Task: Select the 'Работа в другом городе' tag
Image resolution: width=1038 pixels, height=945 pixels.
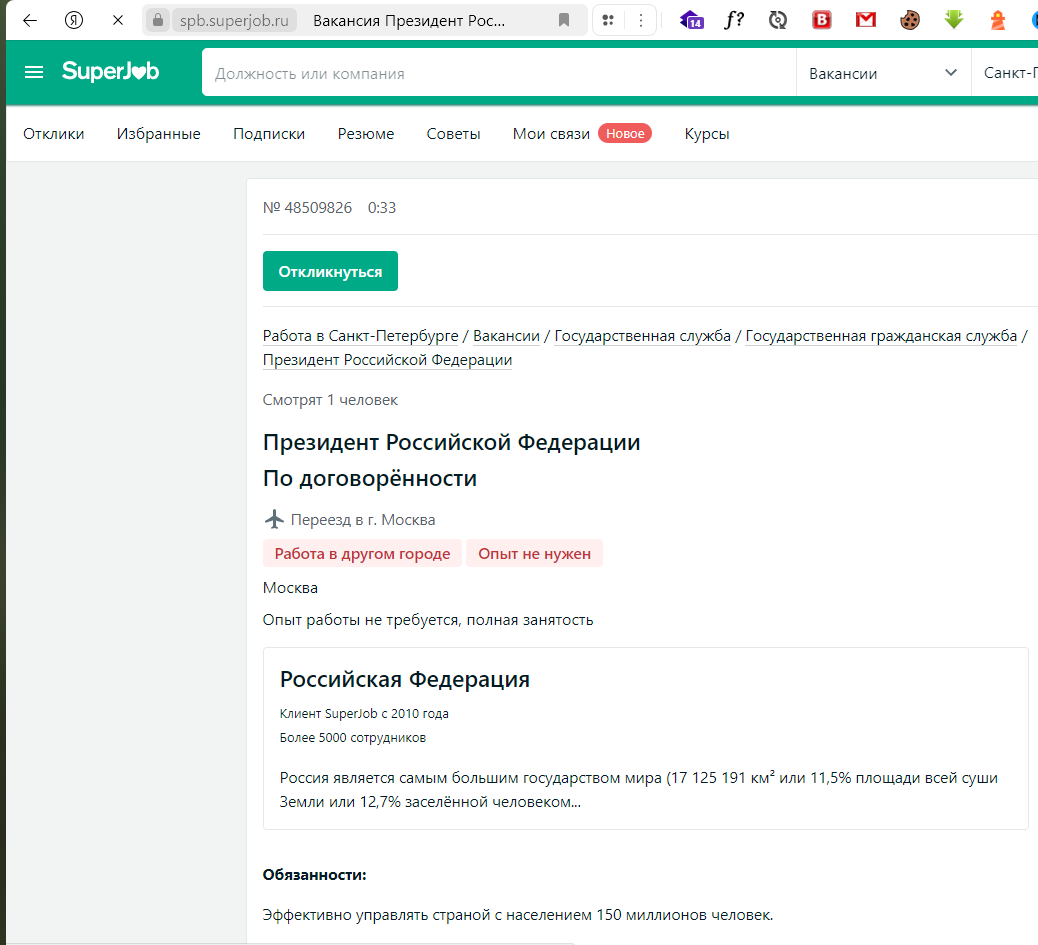Action: (x=361, y=552)
